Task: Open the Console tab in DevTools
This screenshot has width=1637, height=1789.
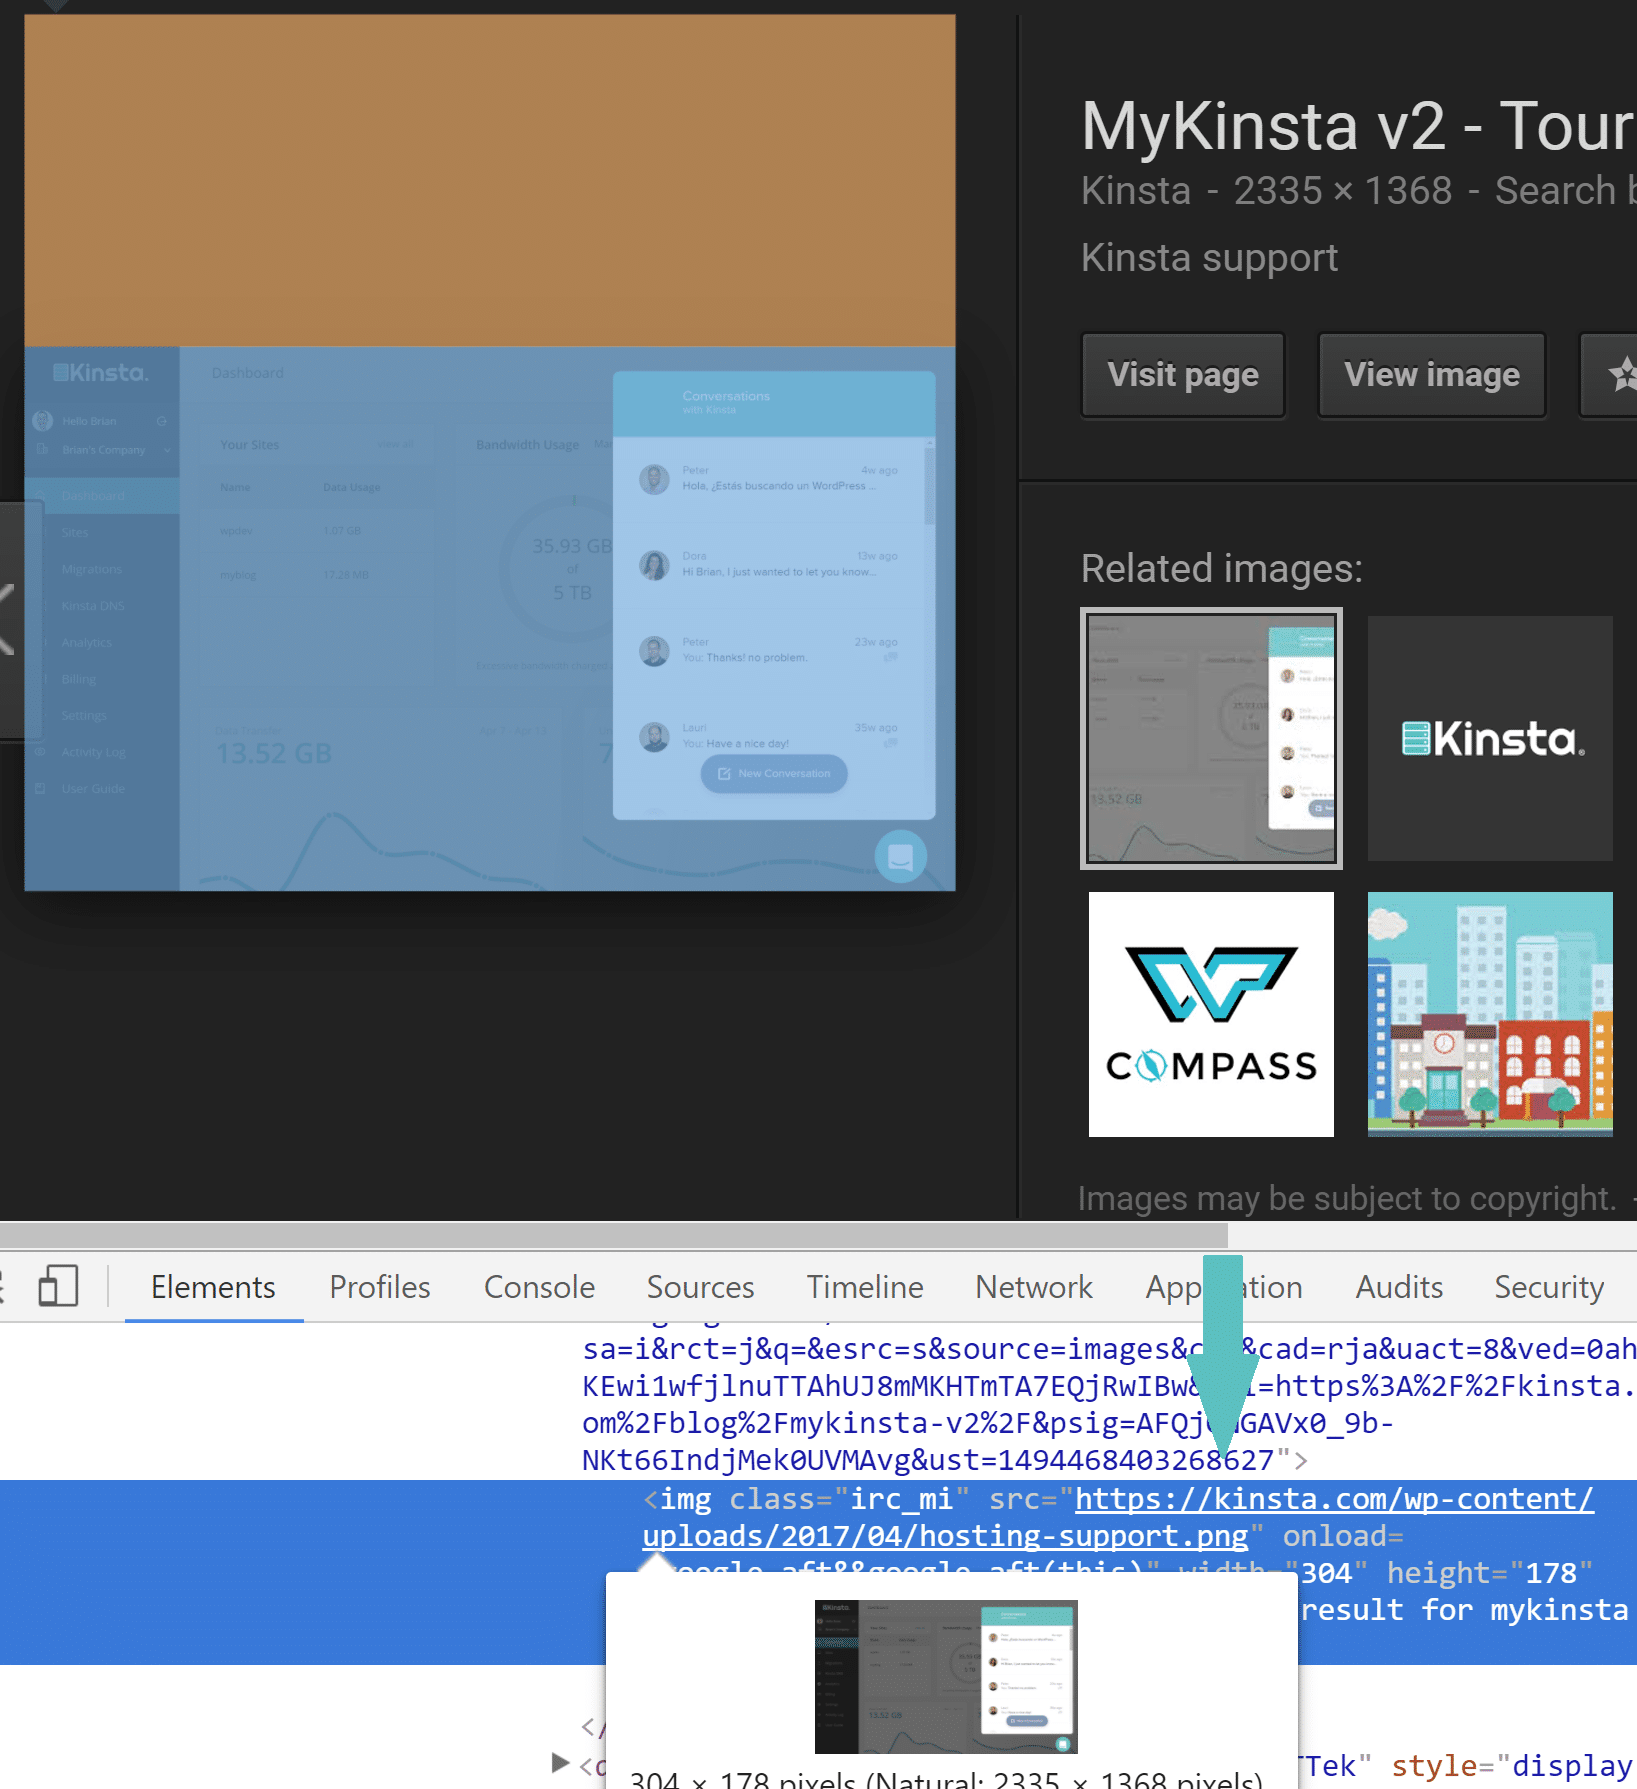Action: (x=539, y=1287)
